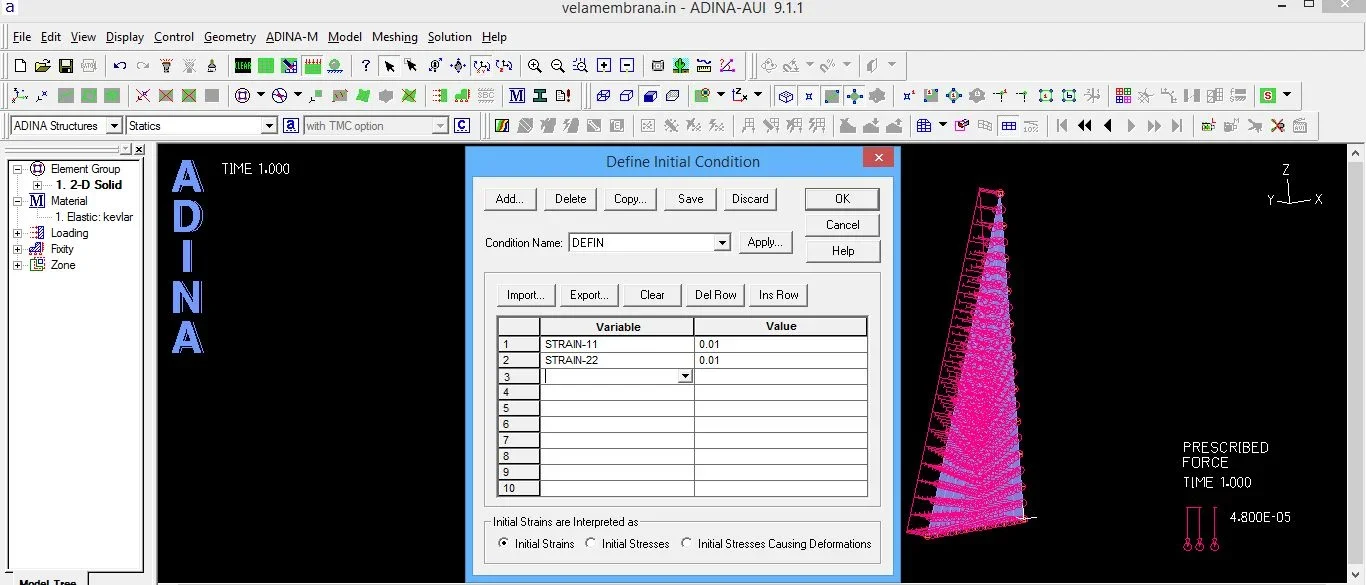Click the Del Row button
This screenshot has width=1366, height=585.
[x=716, y=295]
